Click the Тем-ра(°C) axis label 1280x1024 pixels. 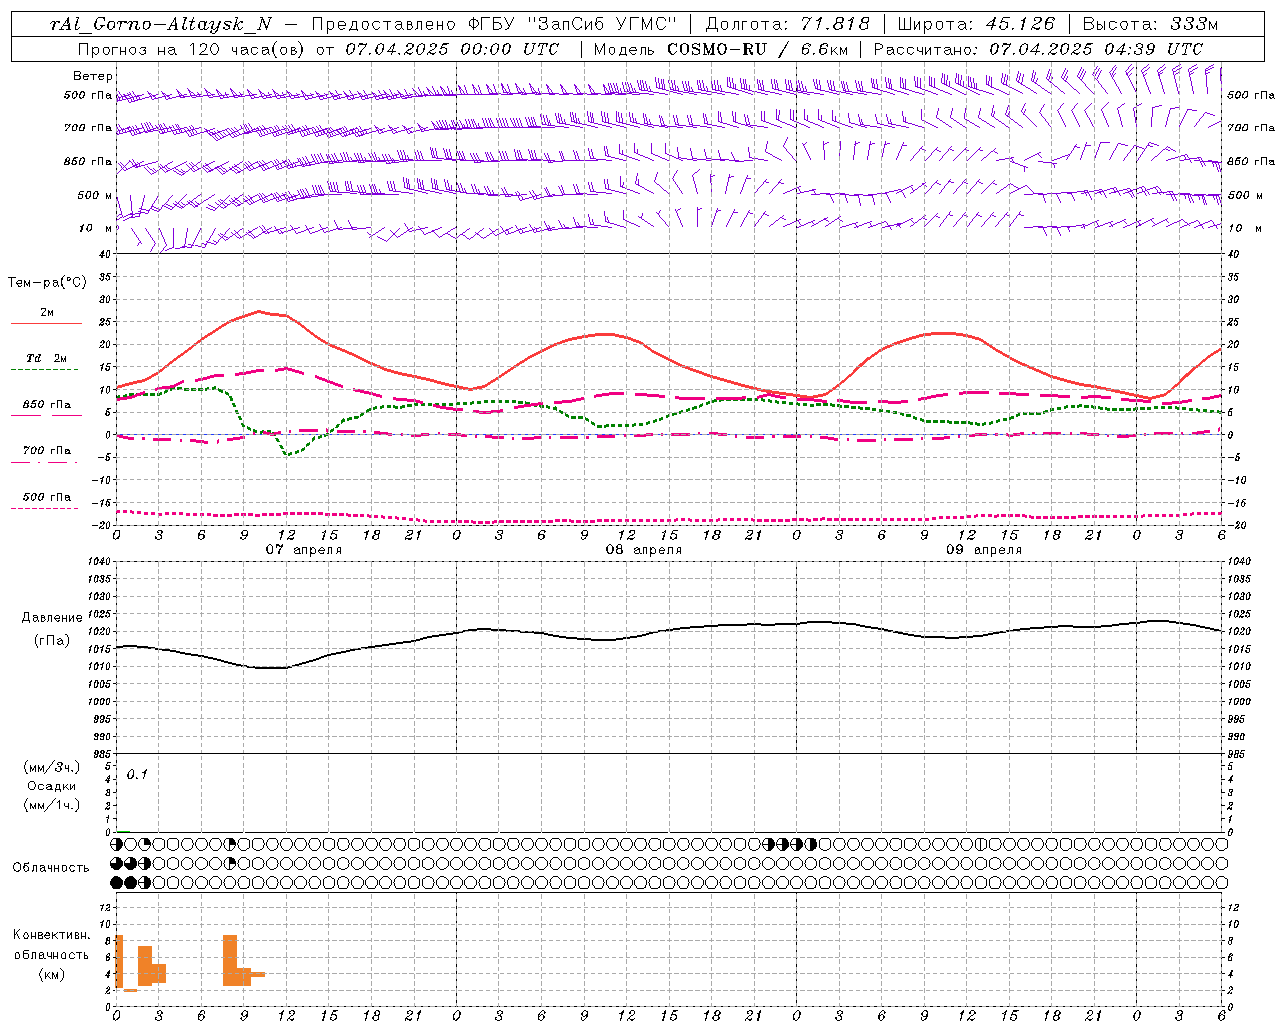click(x=47, y=283)
